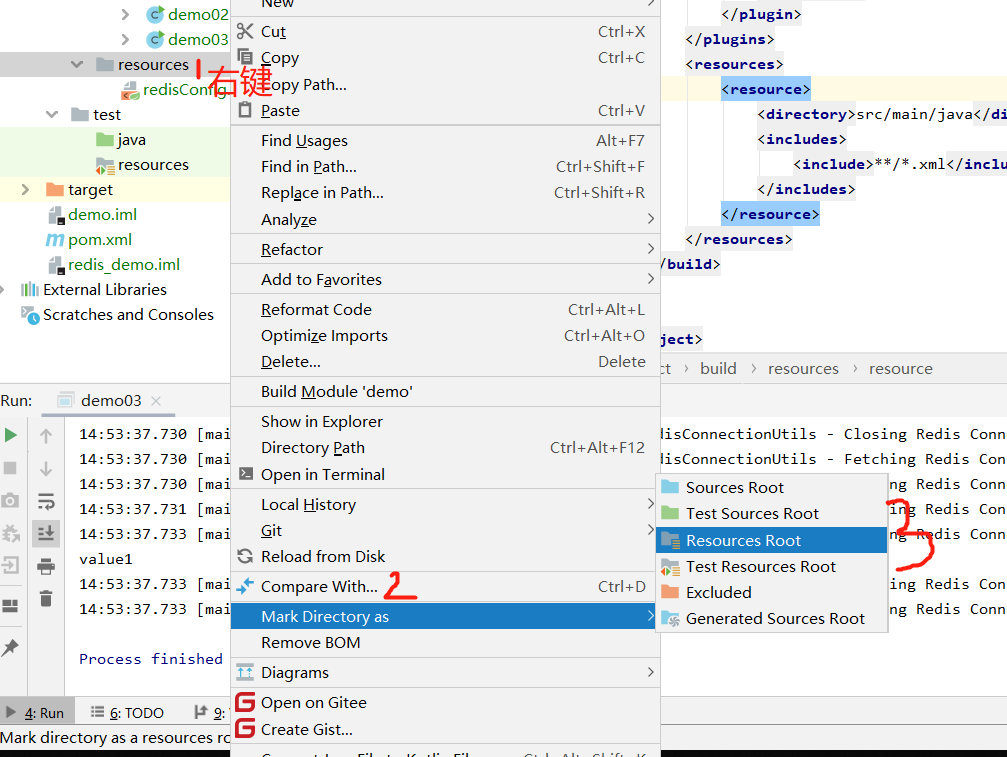
Task: Expand the target folder arrow
Action: [25, 189]
